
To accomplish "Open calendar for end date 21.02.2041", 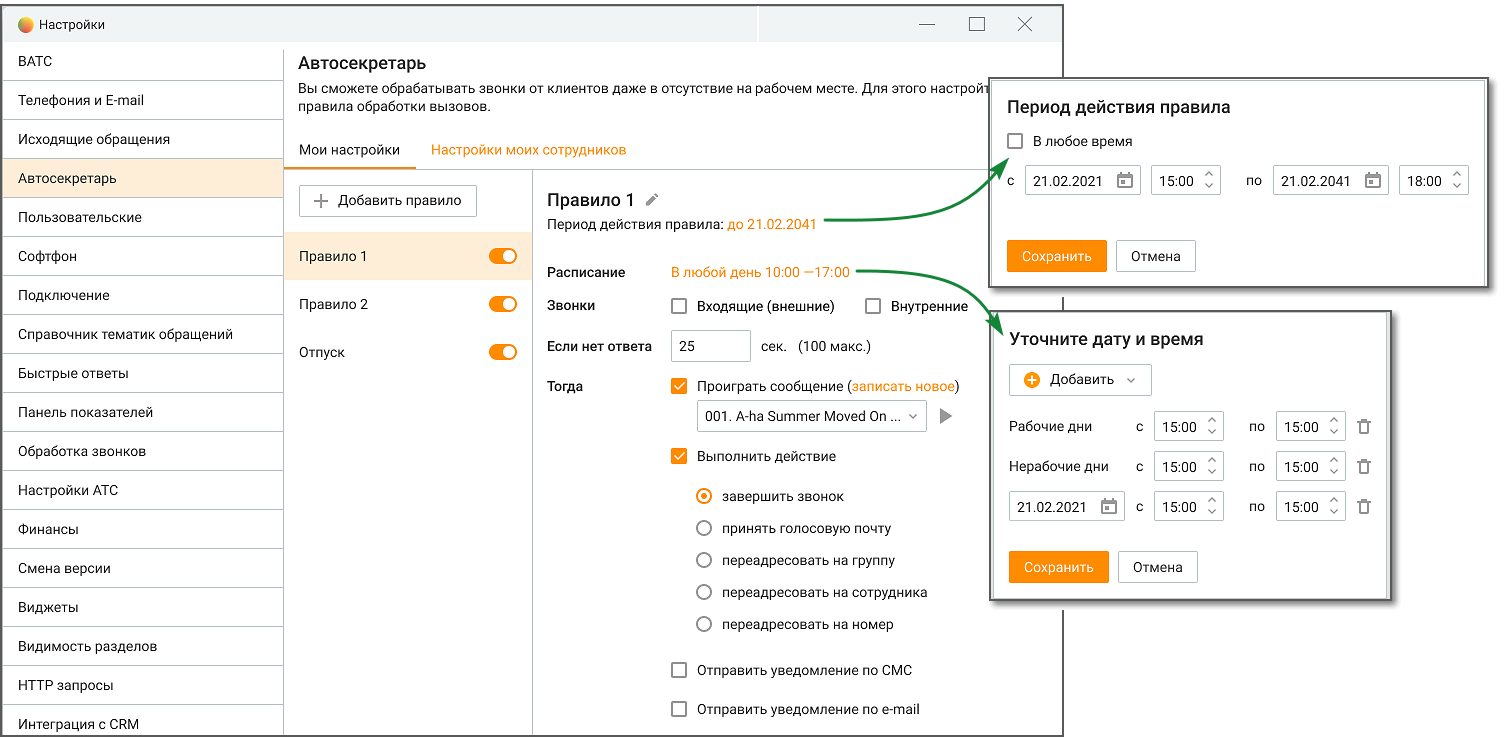I will click(x=1373, y=181).
